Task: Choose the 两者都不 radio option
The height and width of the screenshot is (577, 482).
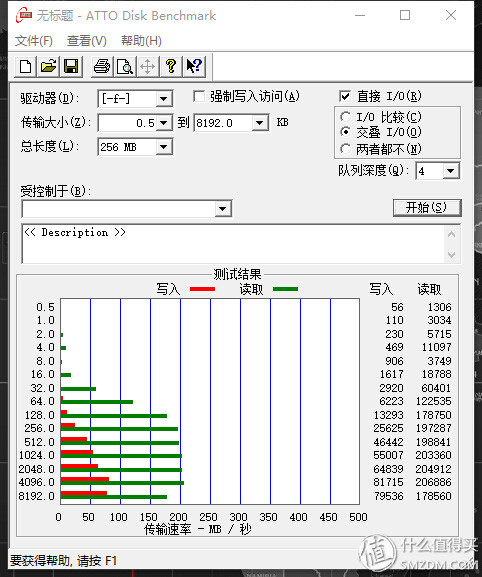Action: (345, 149)
